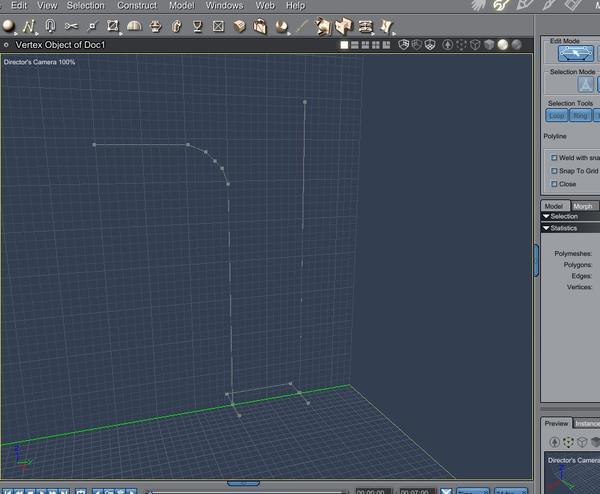600x494 pixels.
Task: Click the link vertices tool icon
Action: pyautogui.click(x=92, y=26)
